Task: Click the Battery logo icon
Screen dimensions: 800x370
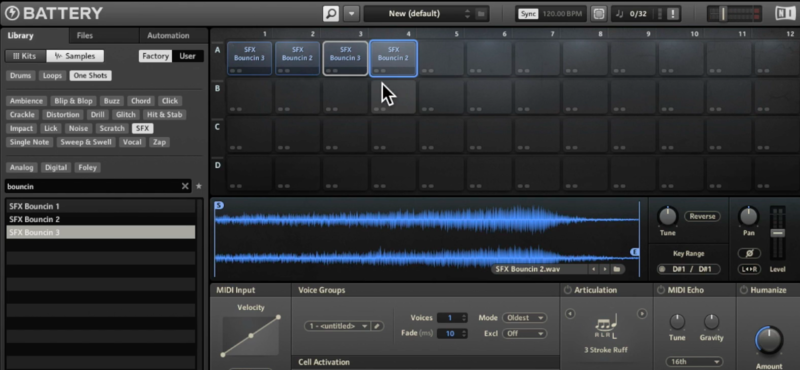Action: [x=11, y=13]
